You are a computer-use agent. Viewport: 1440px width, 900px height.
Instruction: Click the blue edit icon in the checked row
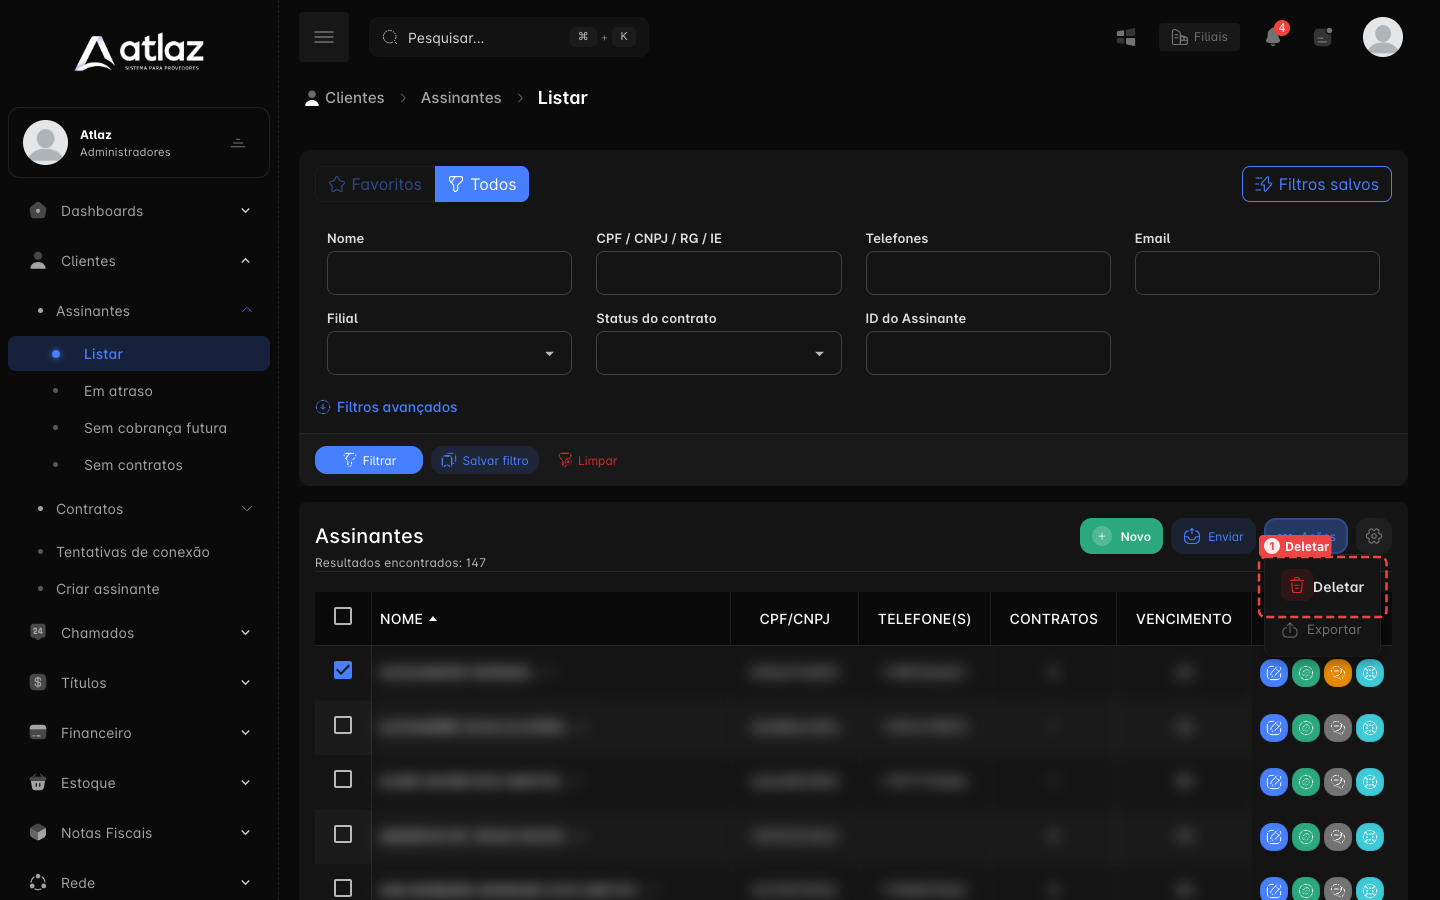click(1274, 673)
